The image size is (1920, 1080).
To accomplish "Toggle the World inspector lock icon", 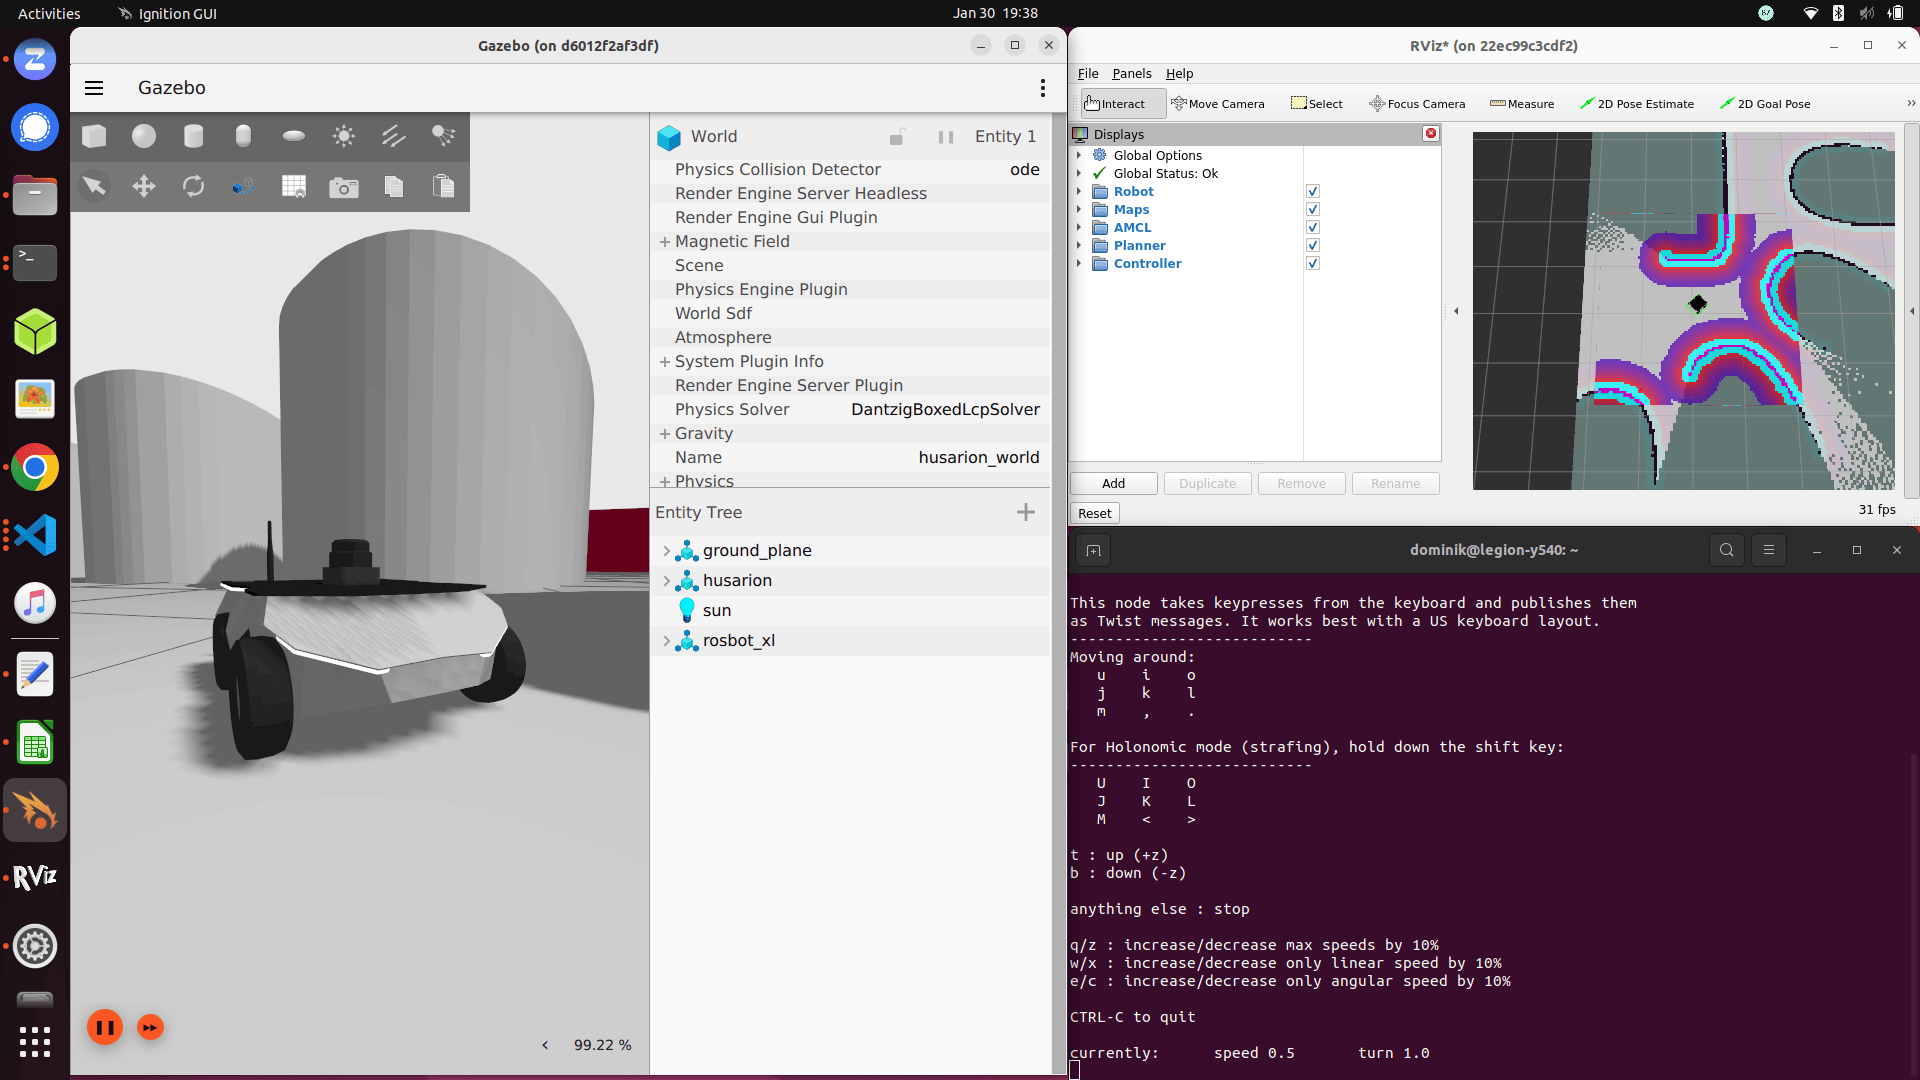I will [x=897, y=137].
